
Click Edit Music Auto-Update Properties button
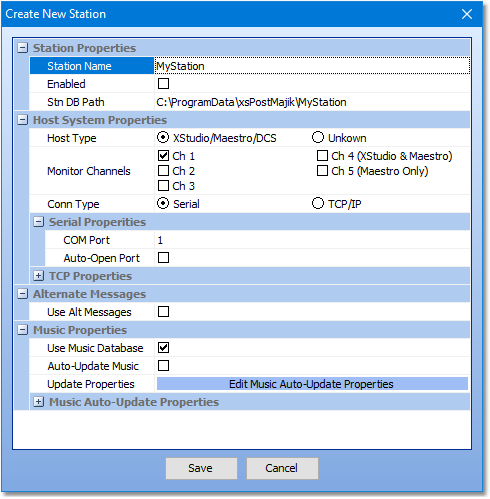point(312,384)
